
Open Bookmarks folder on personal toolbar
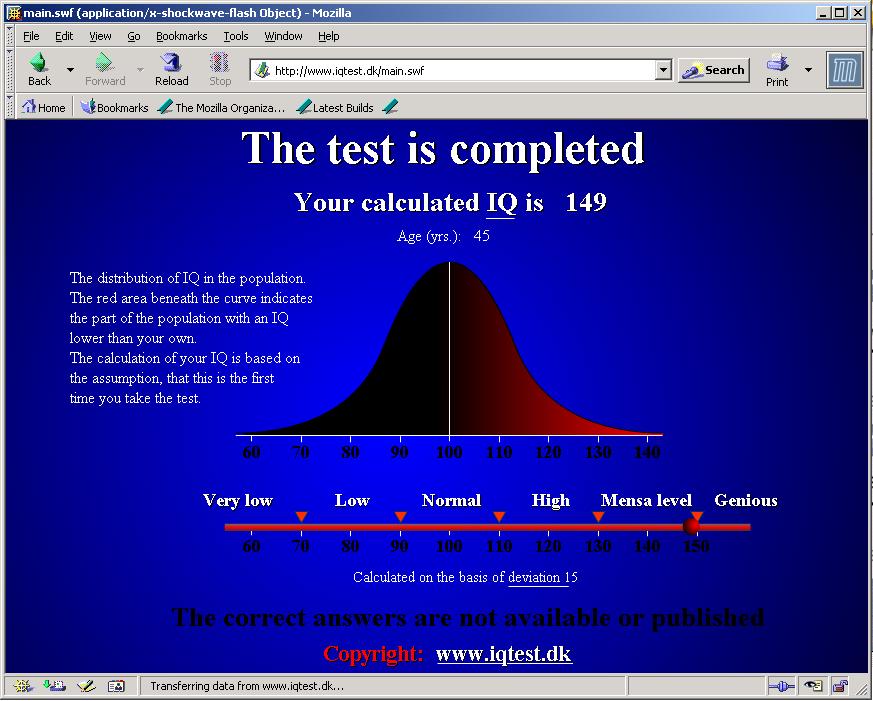[114, 107]
